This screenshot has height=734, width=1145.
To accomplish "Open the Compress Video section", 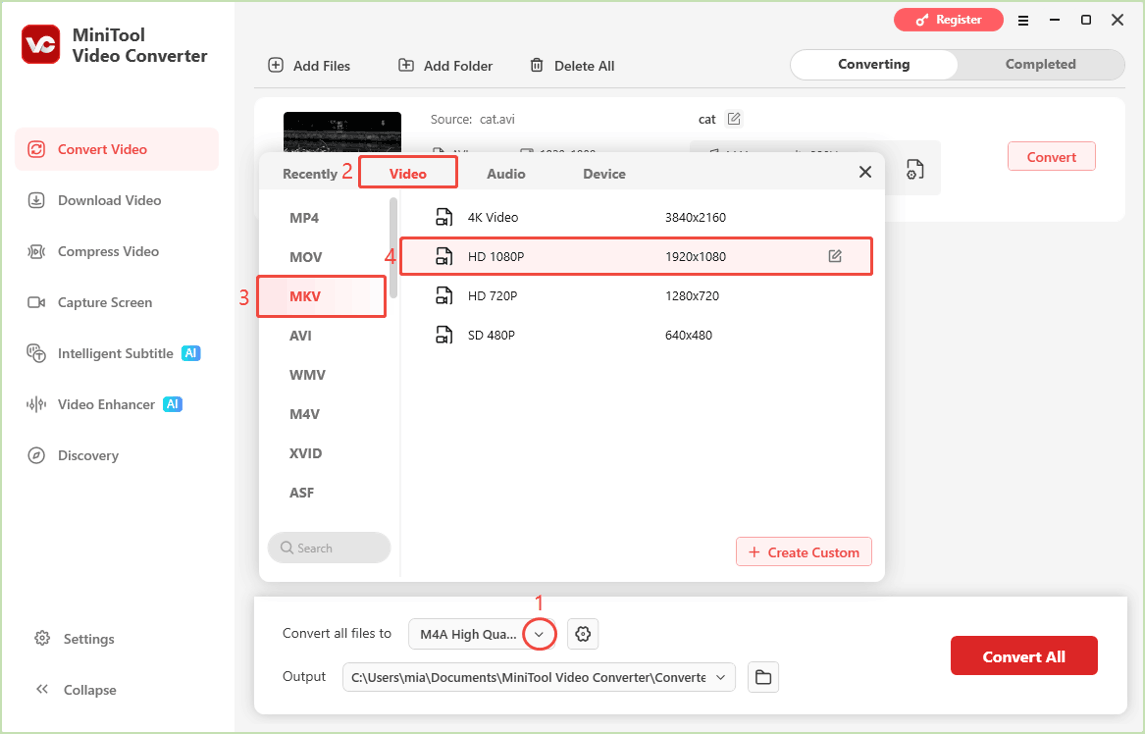I will pos(93,251).
